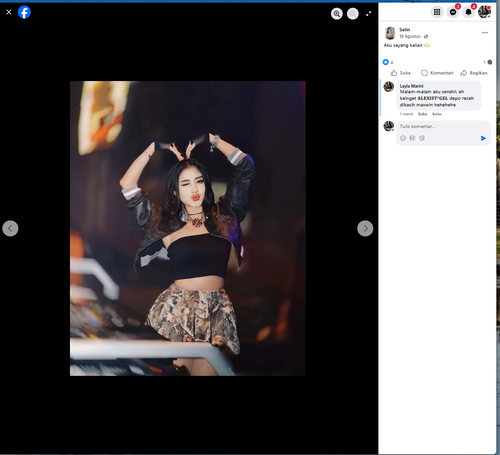Send the comment with the arrow
Image resolution: width=500 pixels, height=455 pixels.
(483, 138)
